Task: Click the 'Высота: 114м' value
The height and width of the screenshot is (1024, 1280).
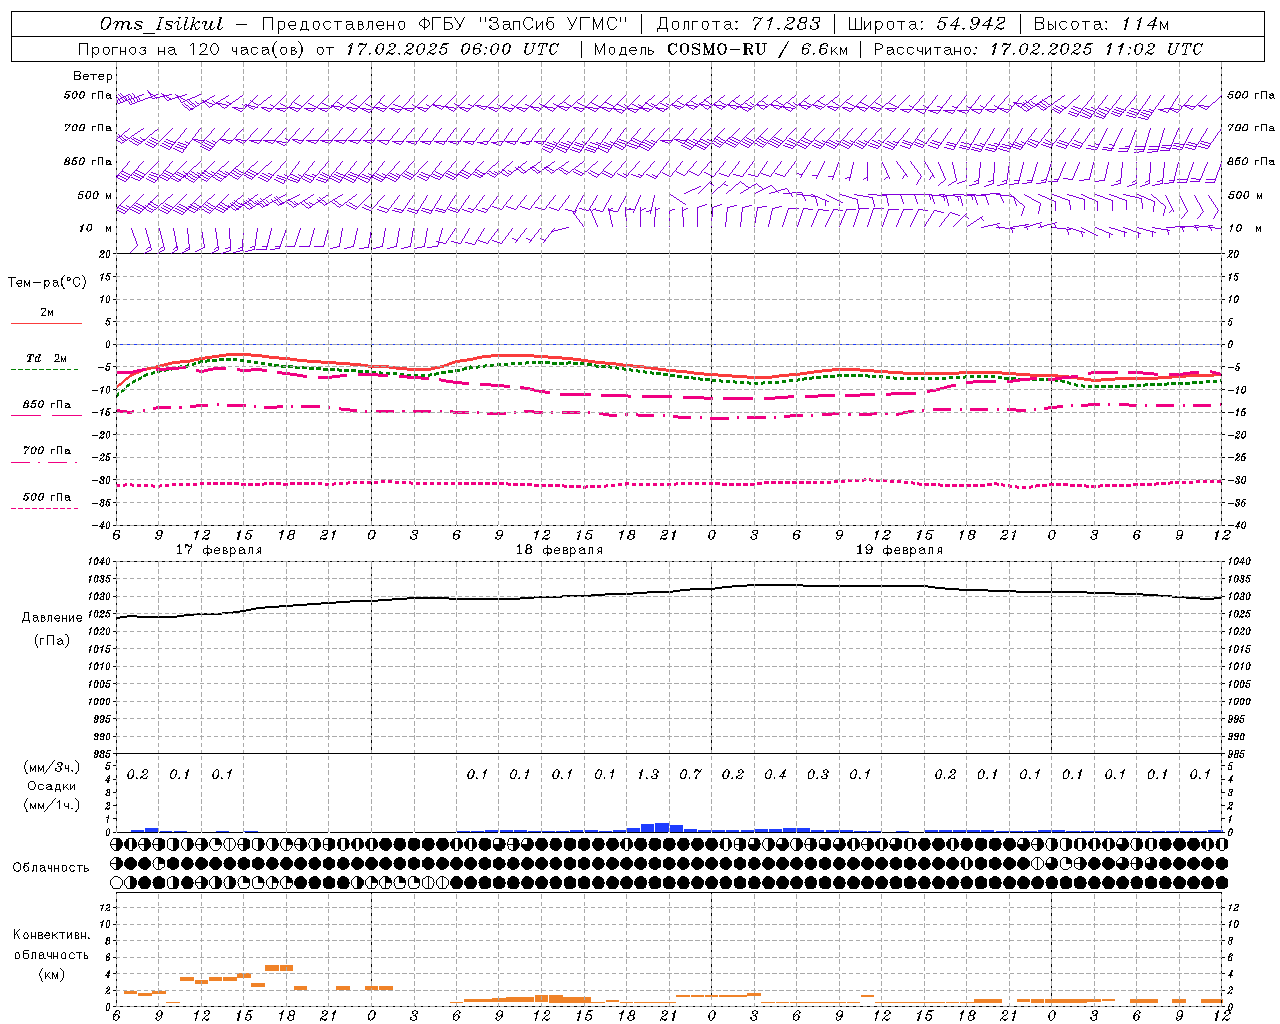Action: click(1101, 24)
